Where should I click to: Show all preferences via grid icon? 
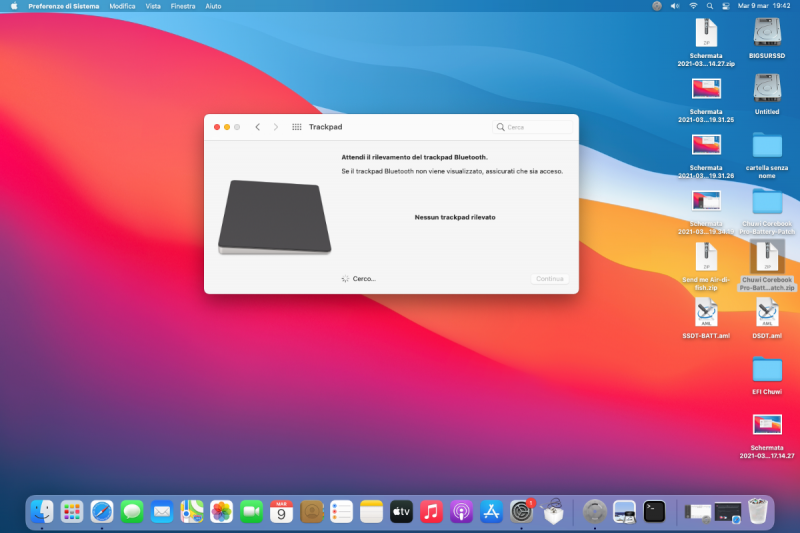[x=297, y=127]
